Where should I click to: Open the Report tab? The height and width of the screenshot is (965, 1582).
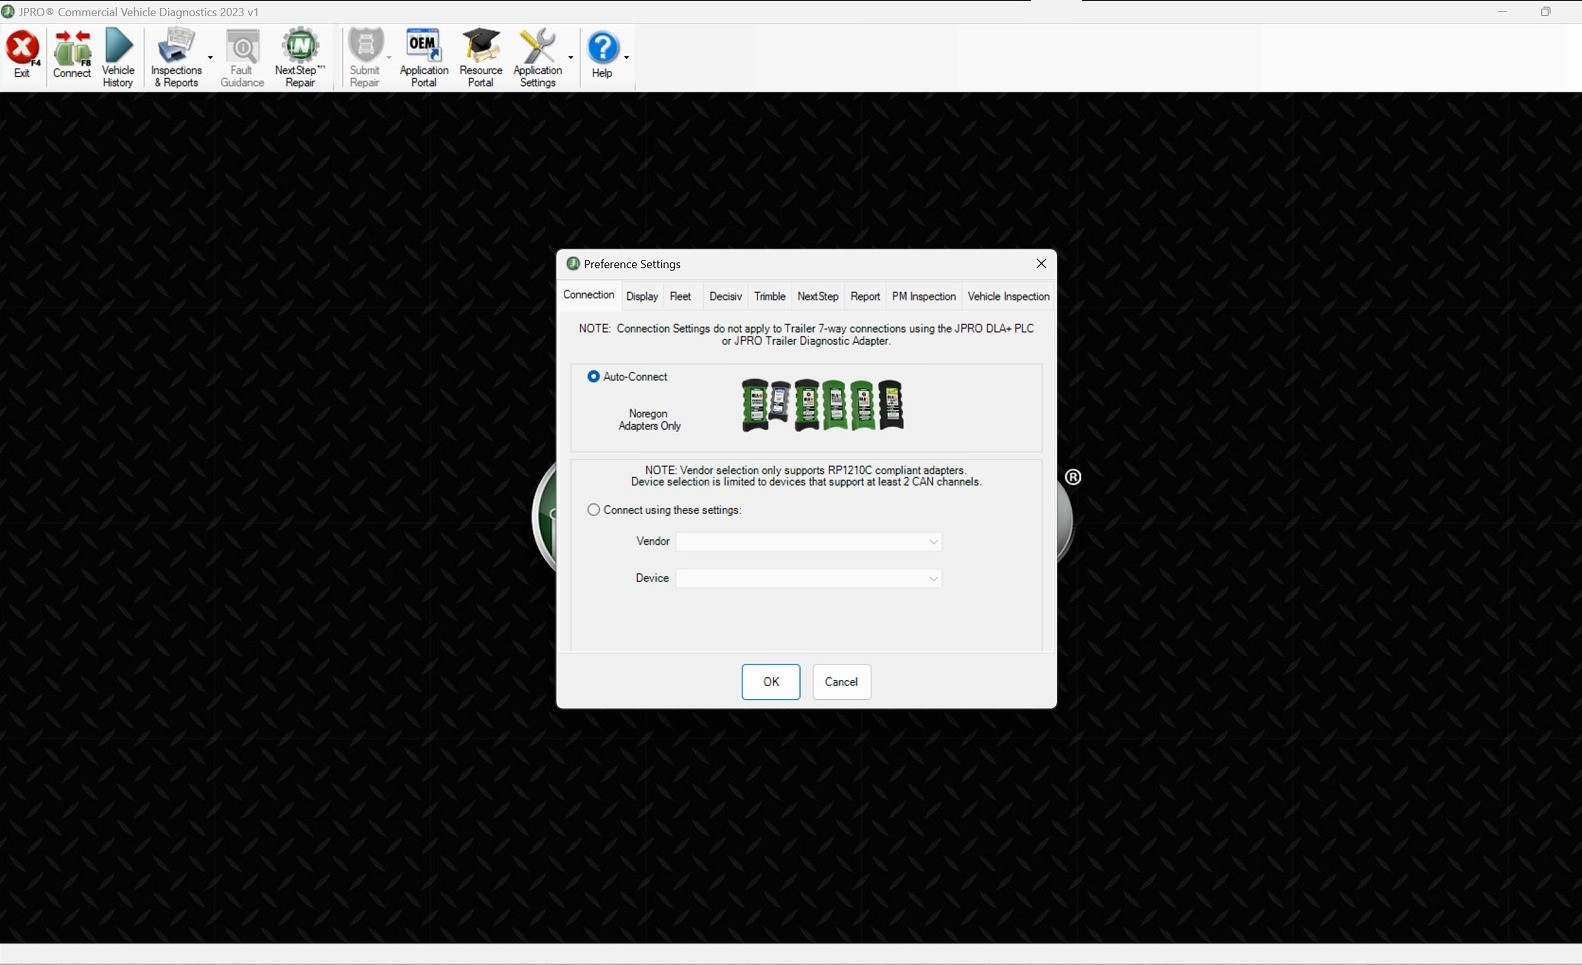[865, 297]
